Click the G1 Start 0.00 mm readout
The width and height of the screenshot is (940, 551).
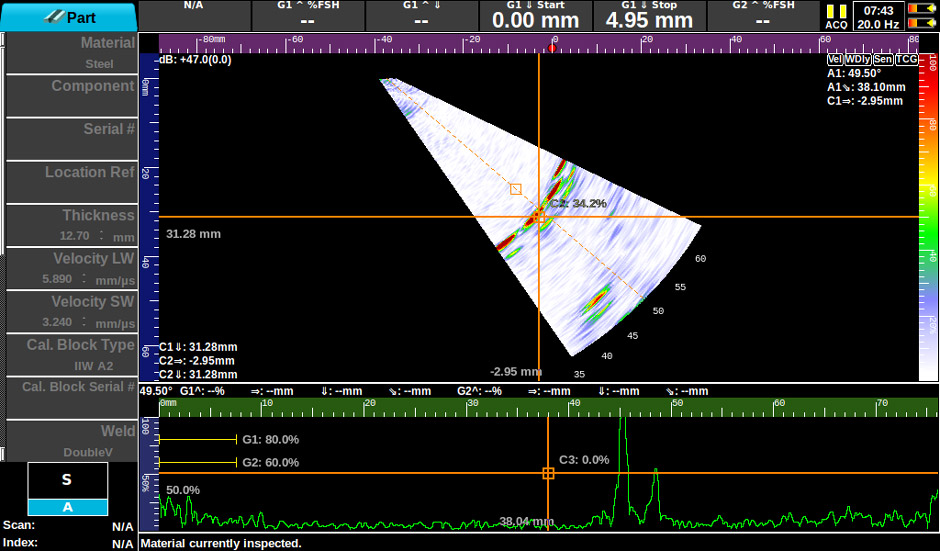(535, 16)
